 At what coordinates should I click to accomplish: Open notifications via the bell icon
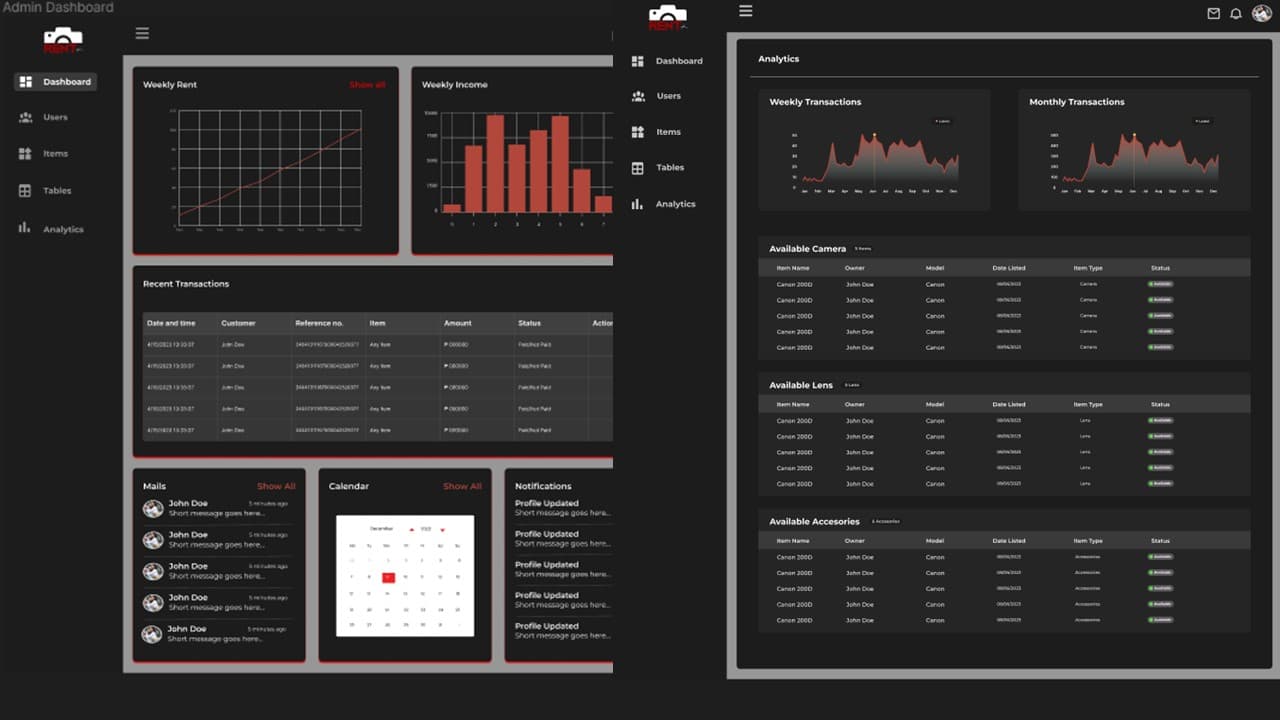coord(1236,13)
